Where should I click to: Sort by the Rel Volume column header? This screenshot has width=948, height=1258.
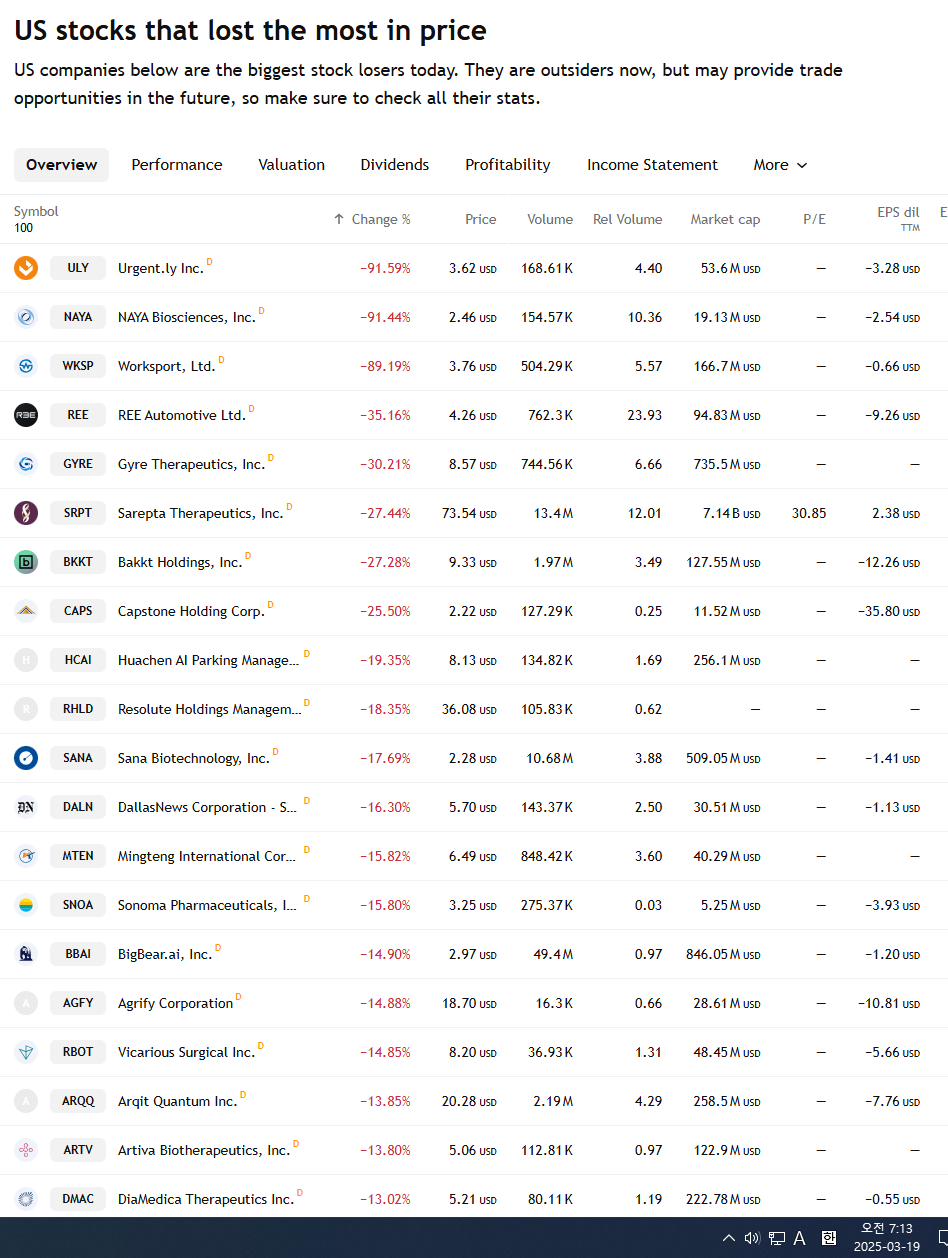coord(627,219)
